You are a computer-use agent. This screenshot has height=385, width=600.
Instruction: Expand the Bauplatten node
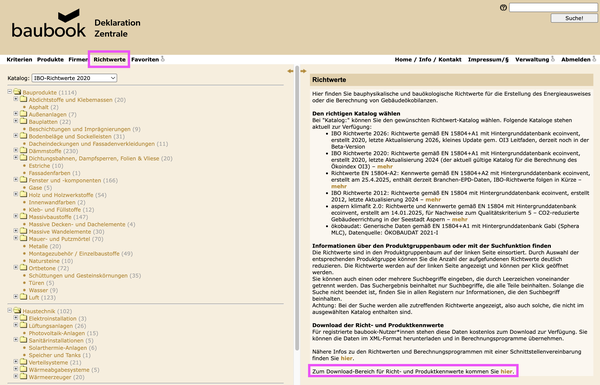pos(16,121)
